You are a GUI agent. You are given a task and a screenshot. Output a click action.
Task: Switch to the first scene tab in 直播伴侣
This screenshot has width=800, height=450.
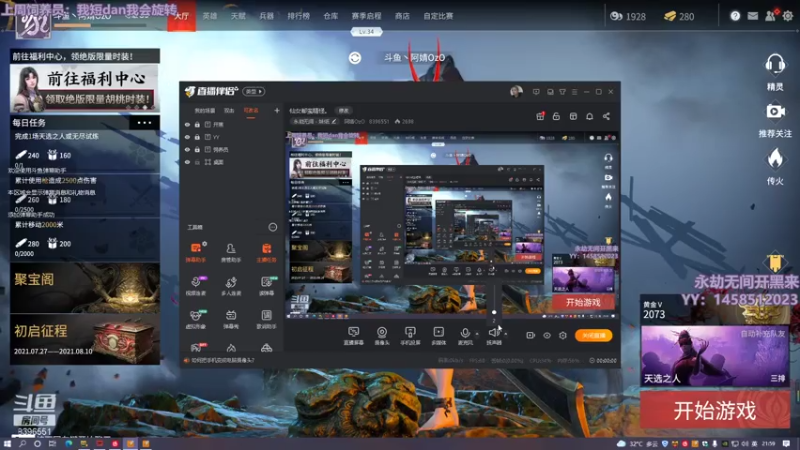(204, 110)
